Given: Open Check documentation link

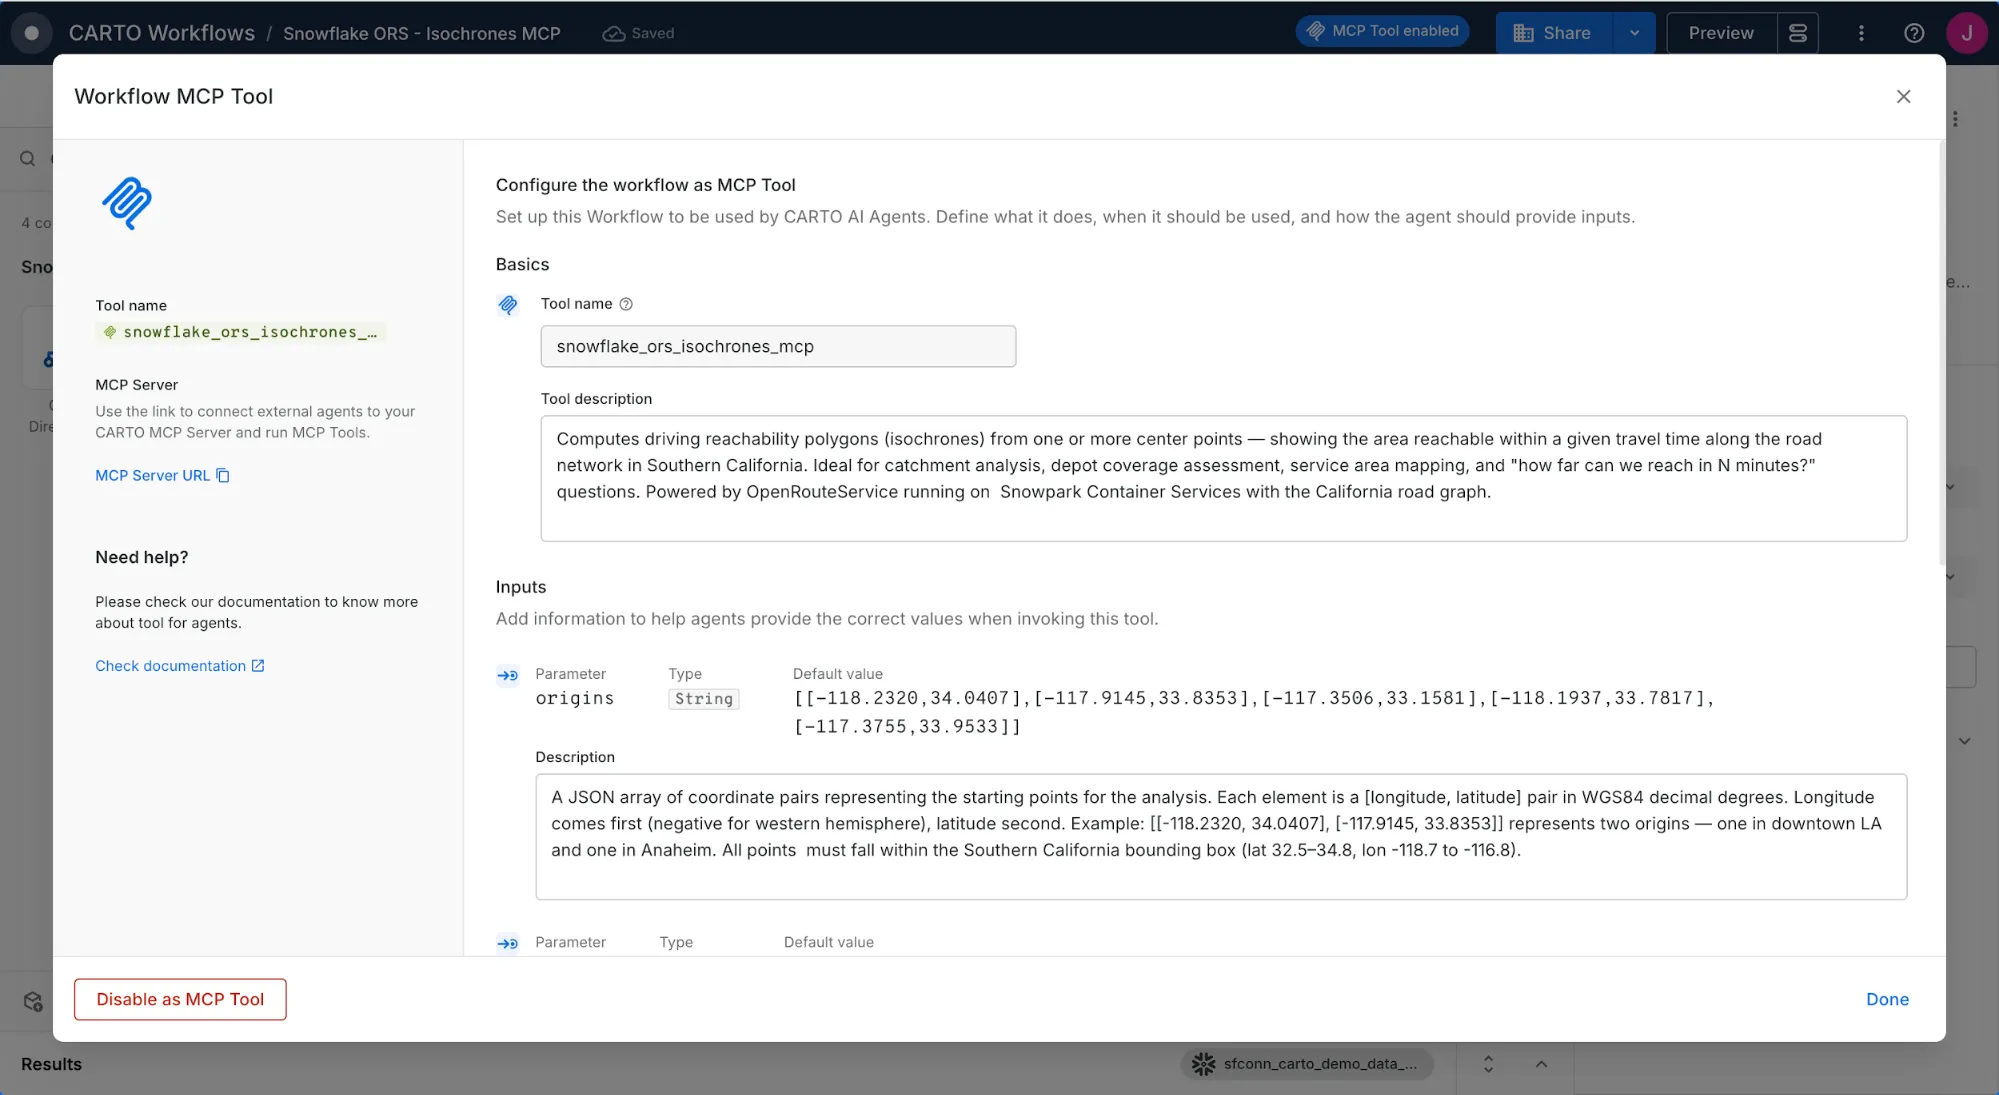Looking at the screenshot, I should click(x=180, y=666).
